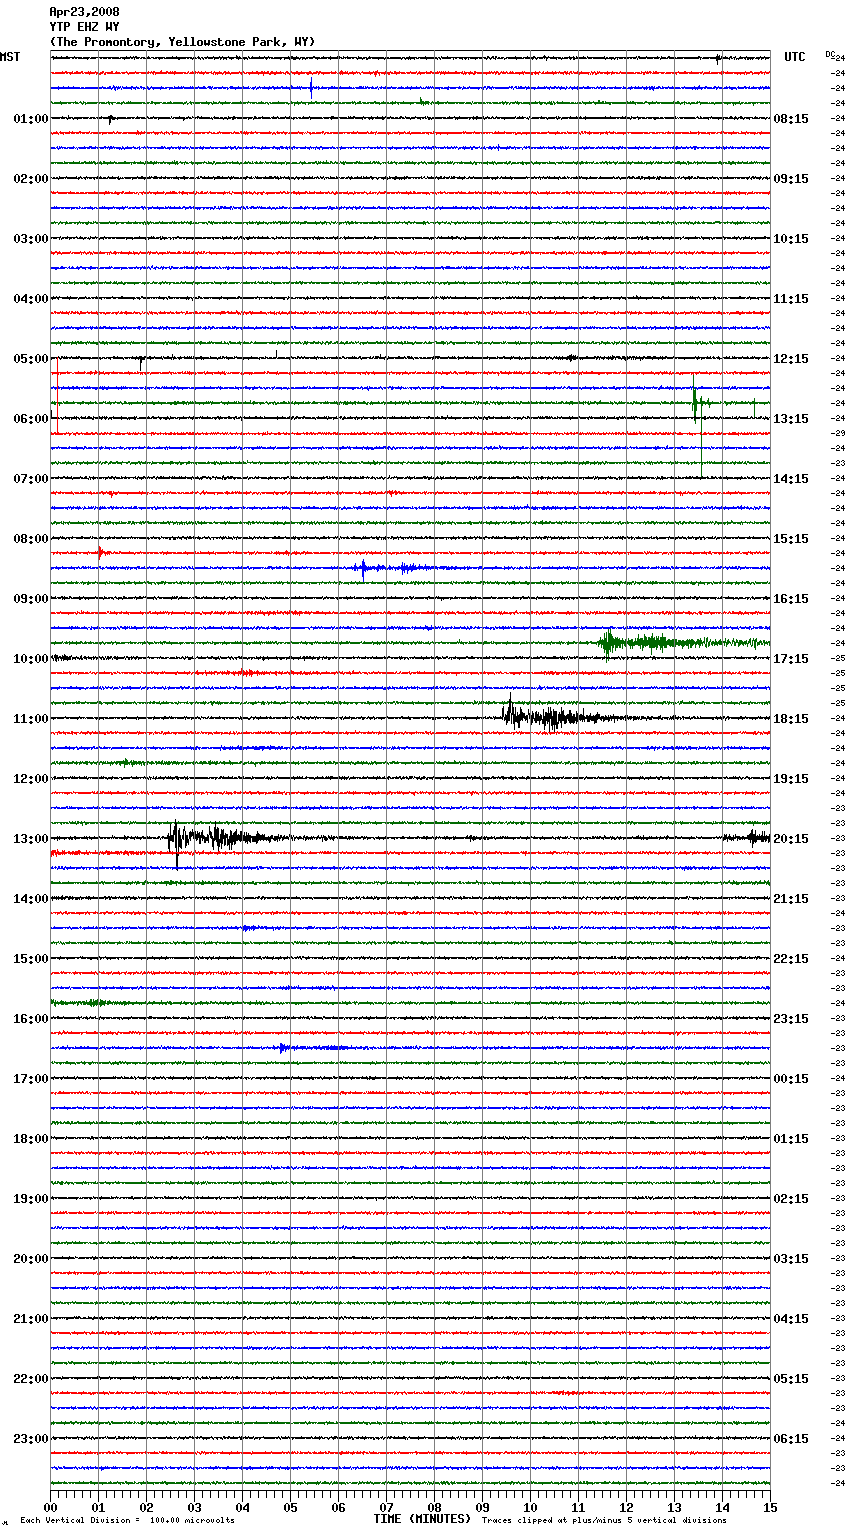Select the 21:00 MST row label
Viewport: 850px width, 1534px height.
click(x=30, y=1319)
